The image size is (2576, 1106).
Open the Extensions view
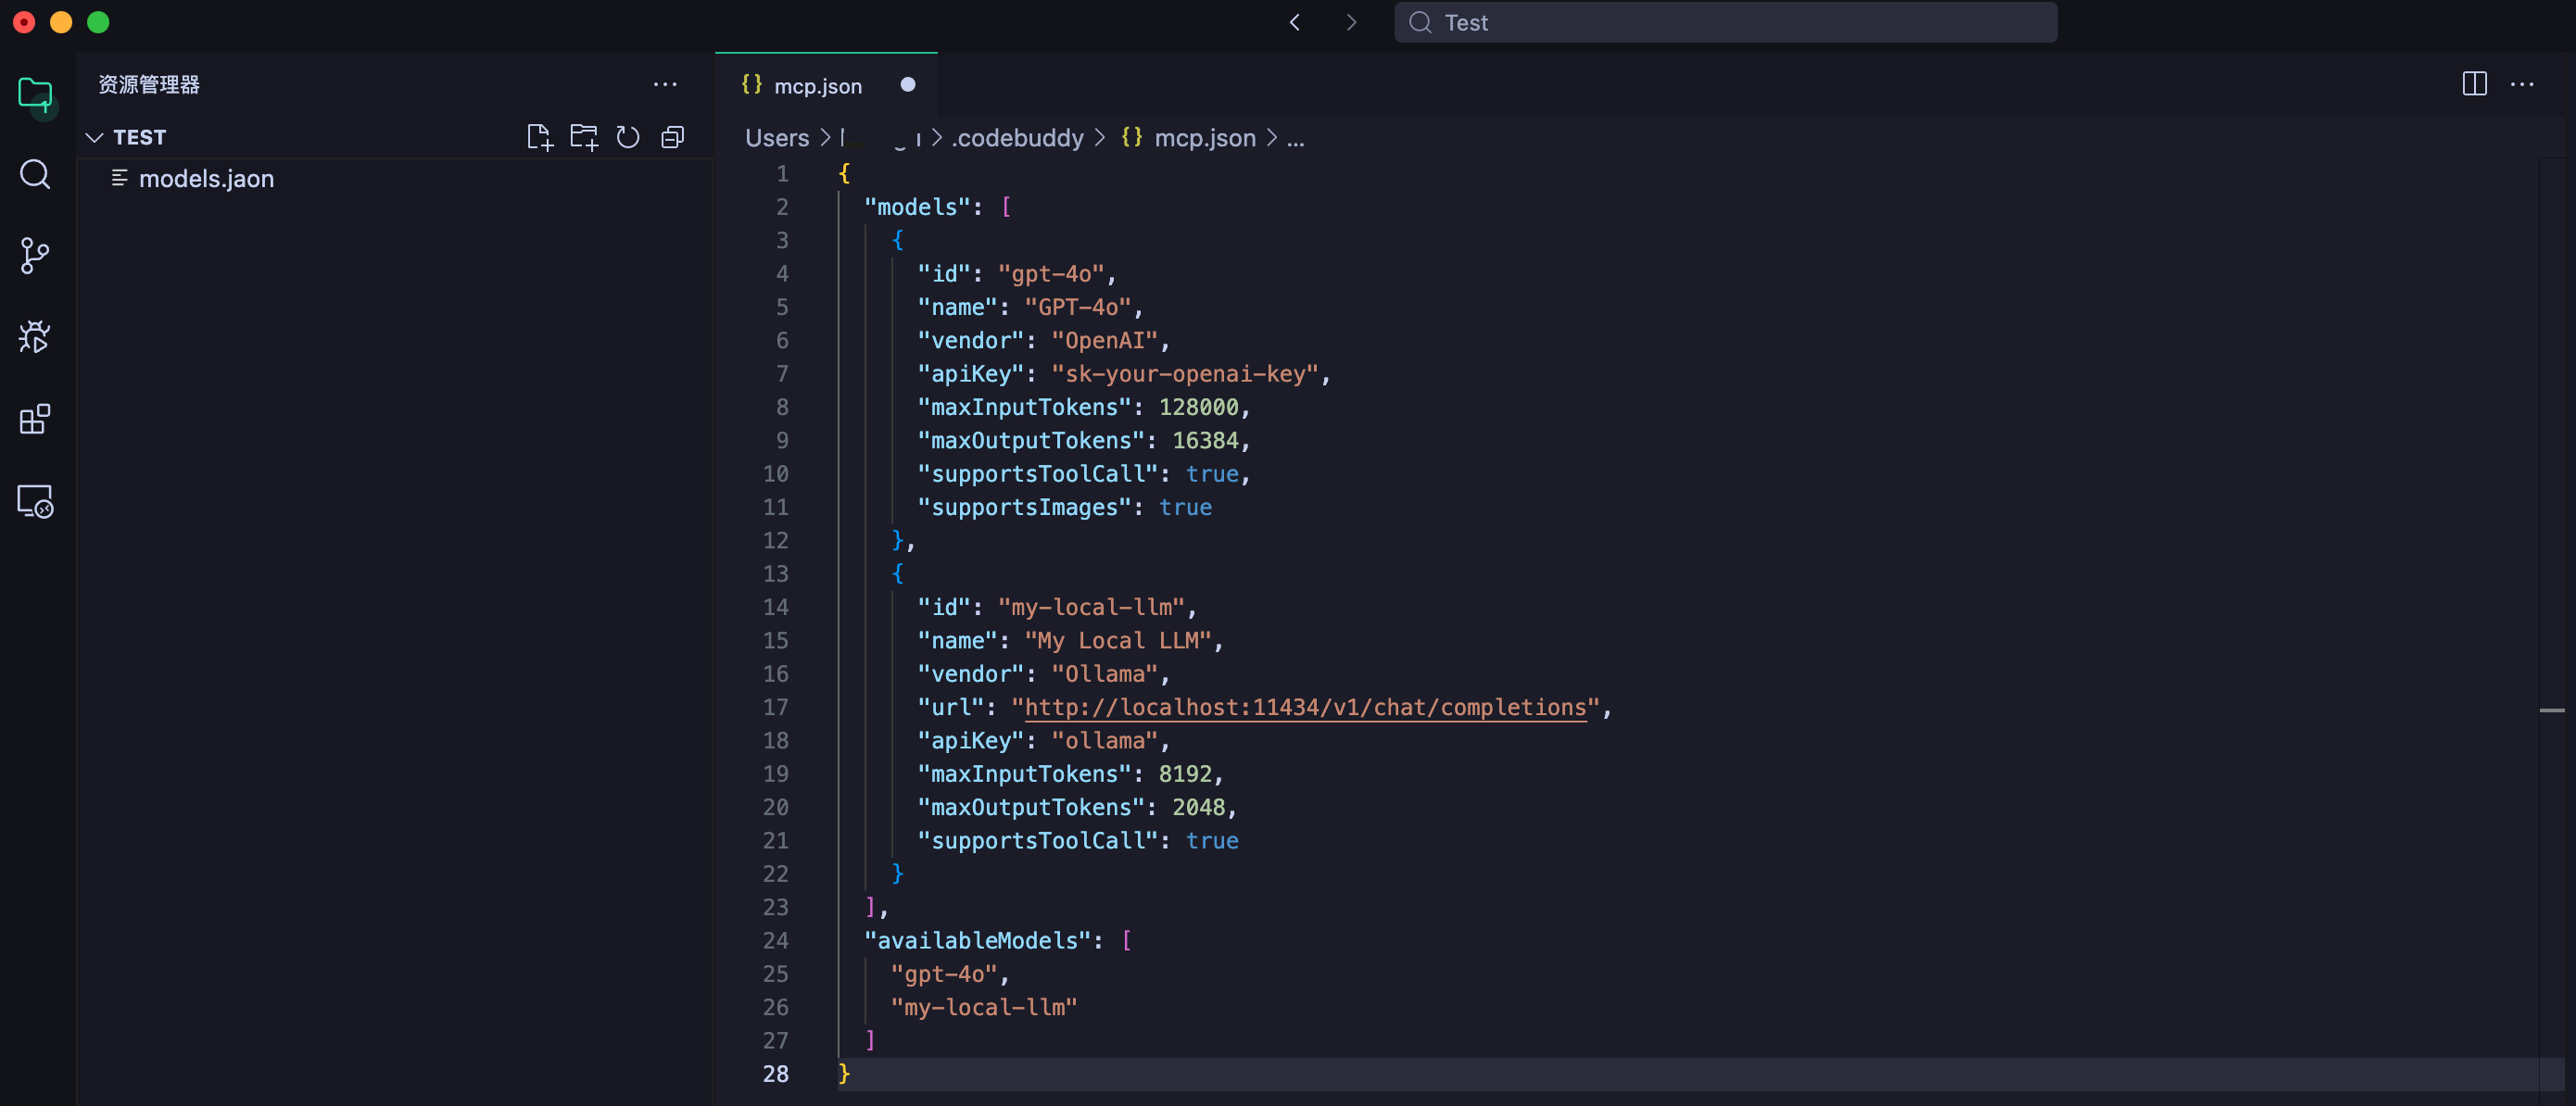click(x=35, y=419)
